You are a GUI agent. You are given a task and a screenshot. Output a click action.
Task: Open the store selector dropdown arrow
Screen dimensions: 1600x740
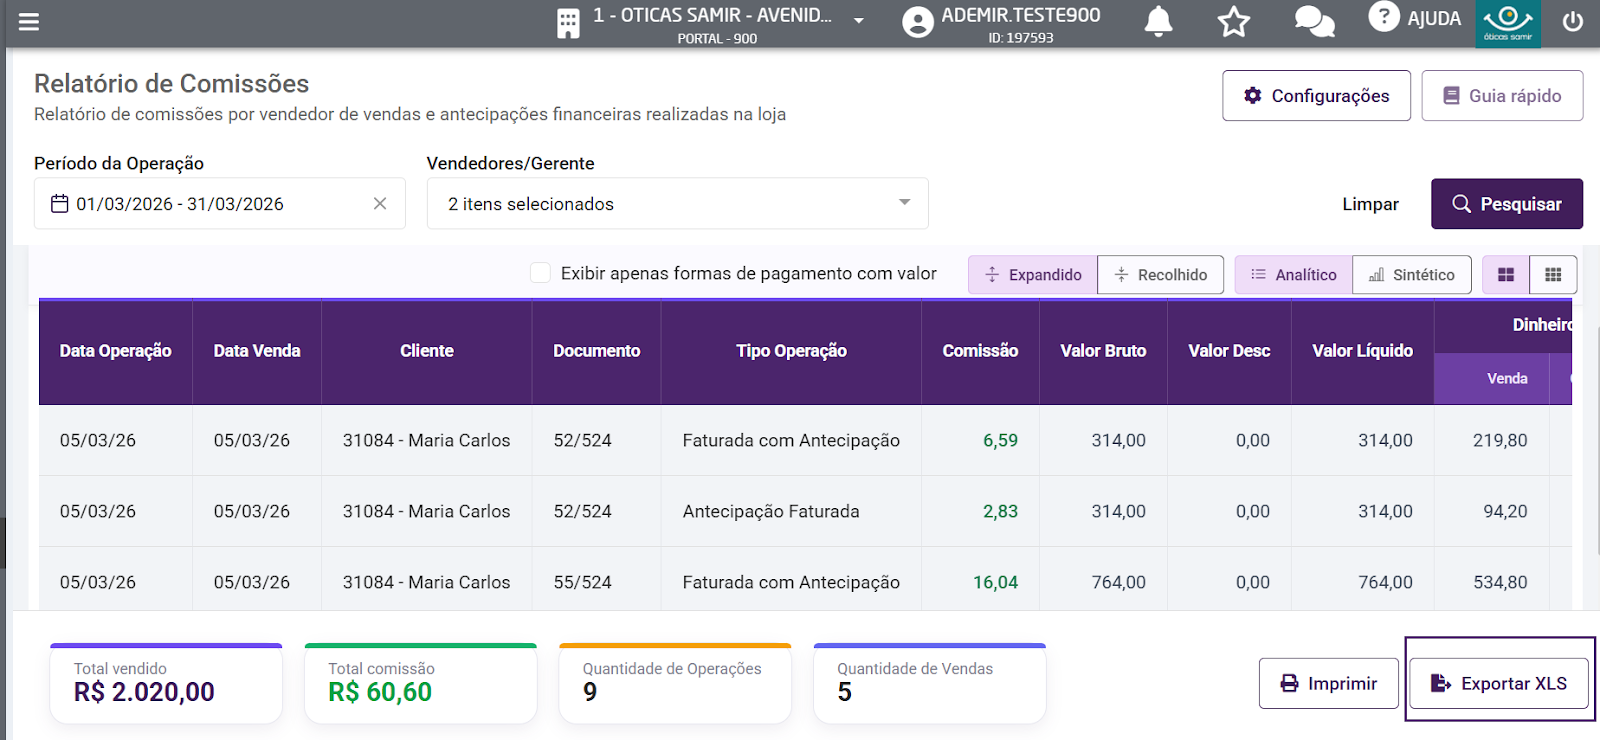[858, 20]
